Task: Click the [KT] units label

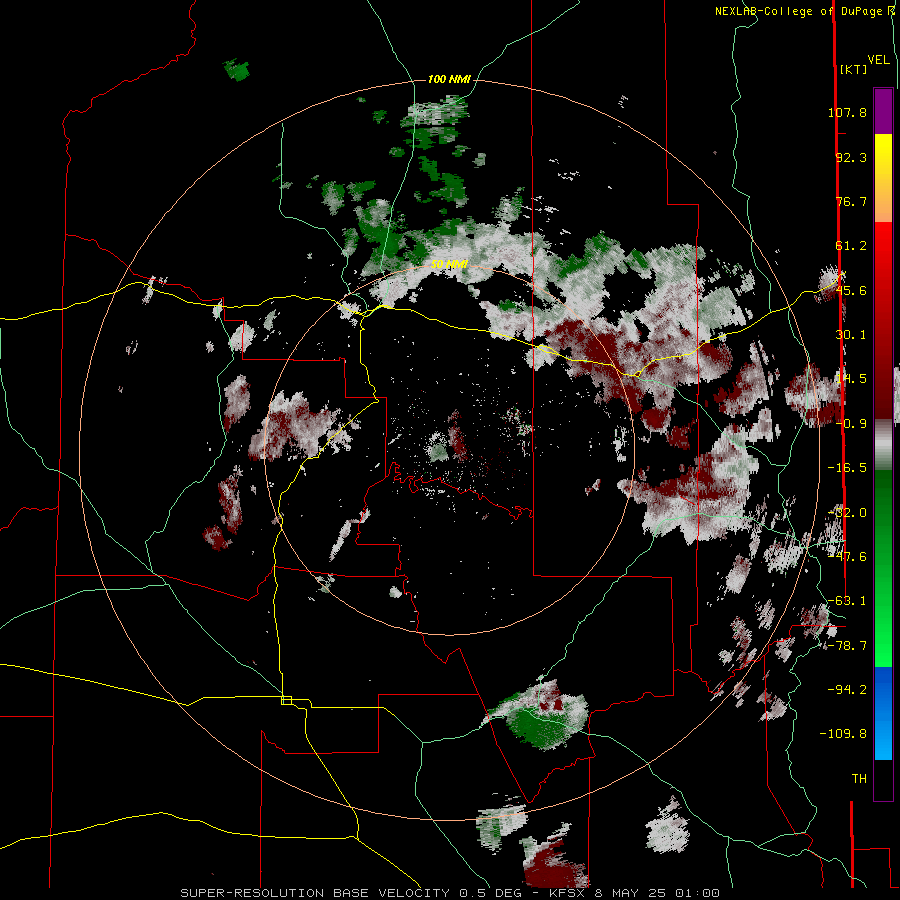Action: coord(853,69)
